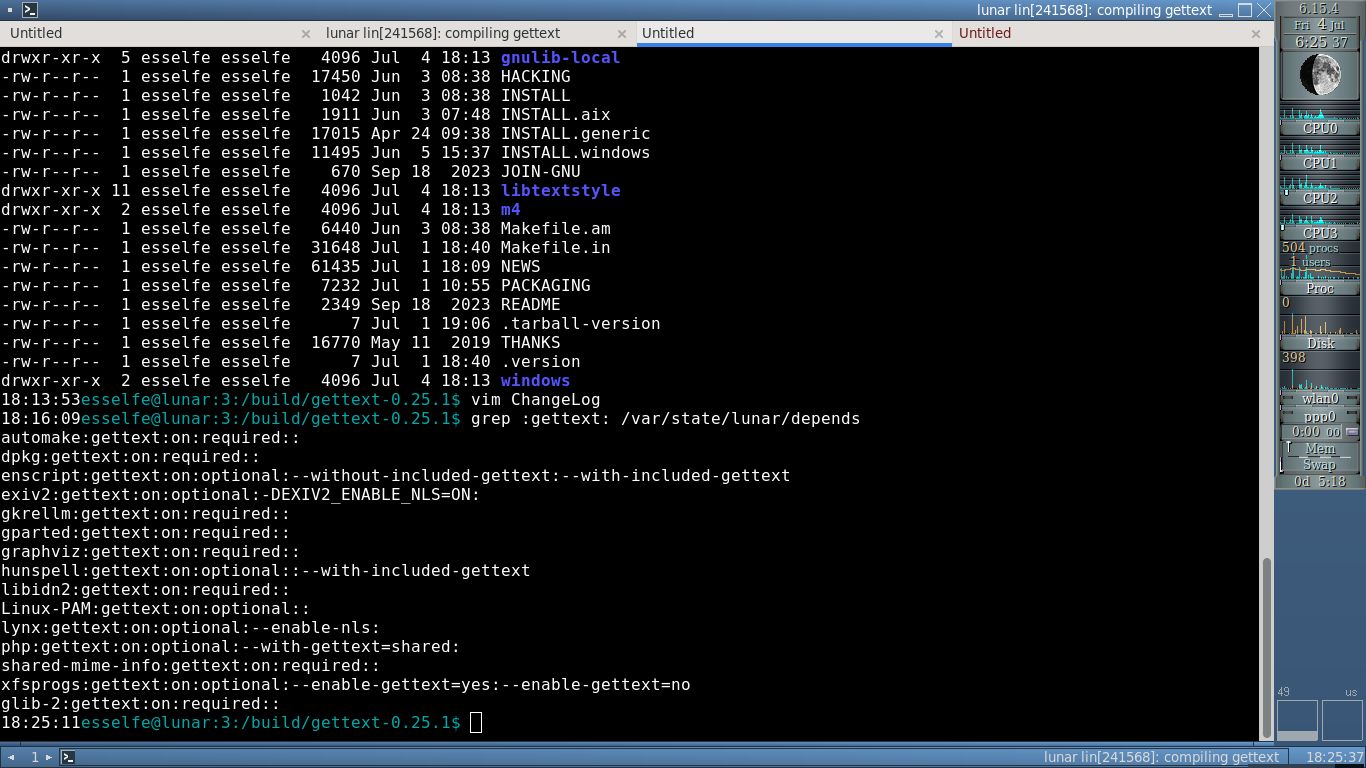Click the 18:25:37 clock in taskbar
This screenshot has height=768, width=1366.
tap(1335, 757)
